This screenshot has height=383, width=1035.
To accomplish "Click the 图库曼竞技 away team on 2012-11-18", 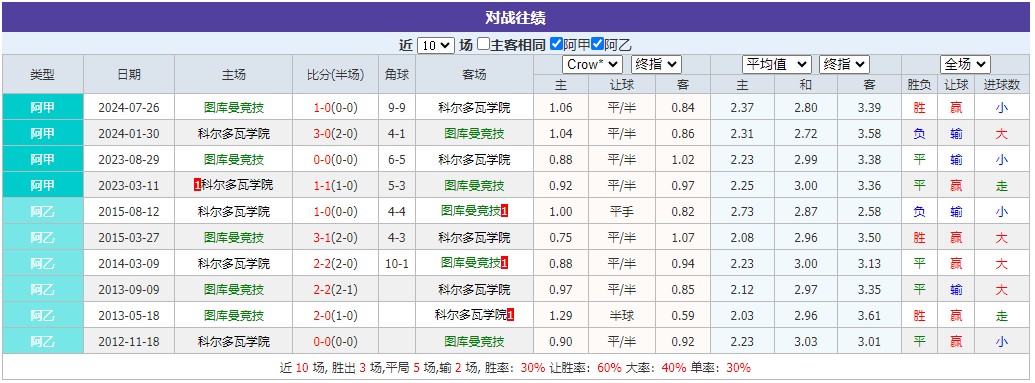I will [x=474, y=342].
